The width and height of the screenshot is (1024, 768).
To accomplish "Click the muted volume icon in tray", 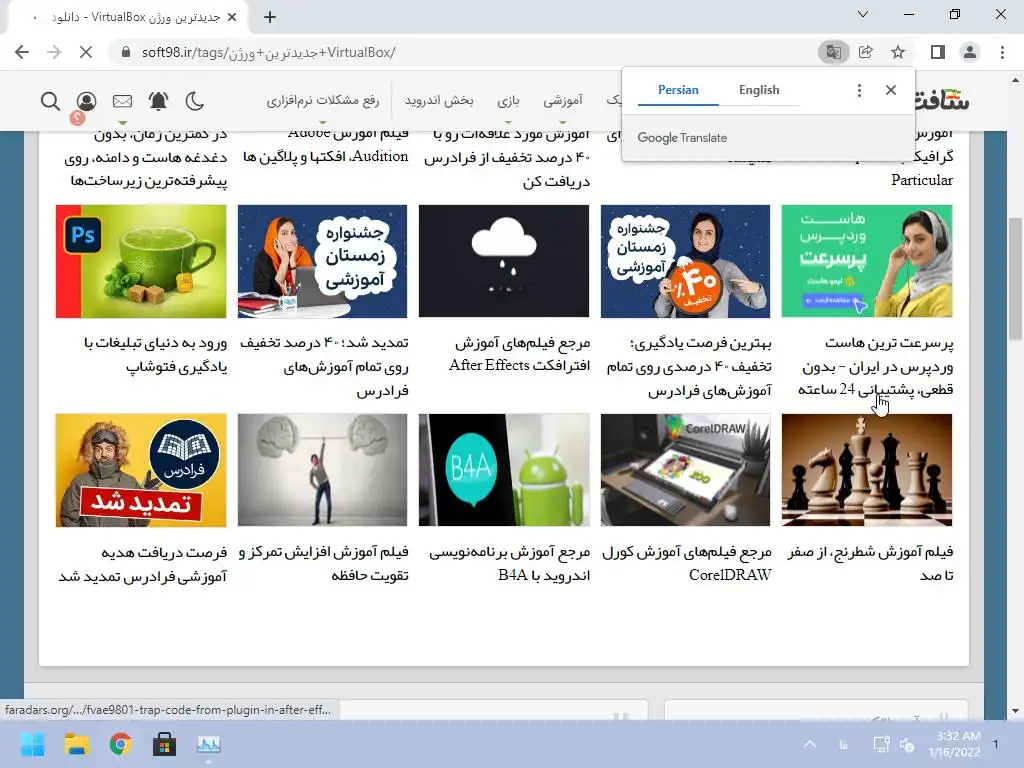I will [907, 744].
